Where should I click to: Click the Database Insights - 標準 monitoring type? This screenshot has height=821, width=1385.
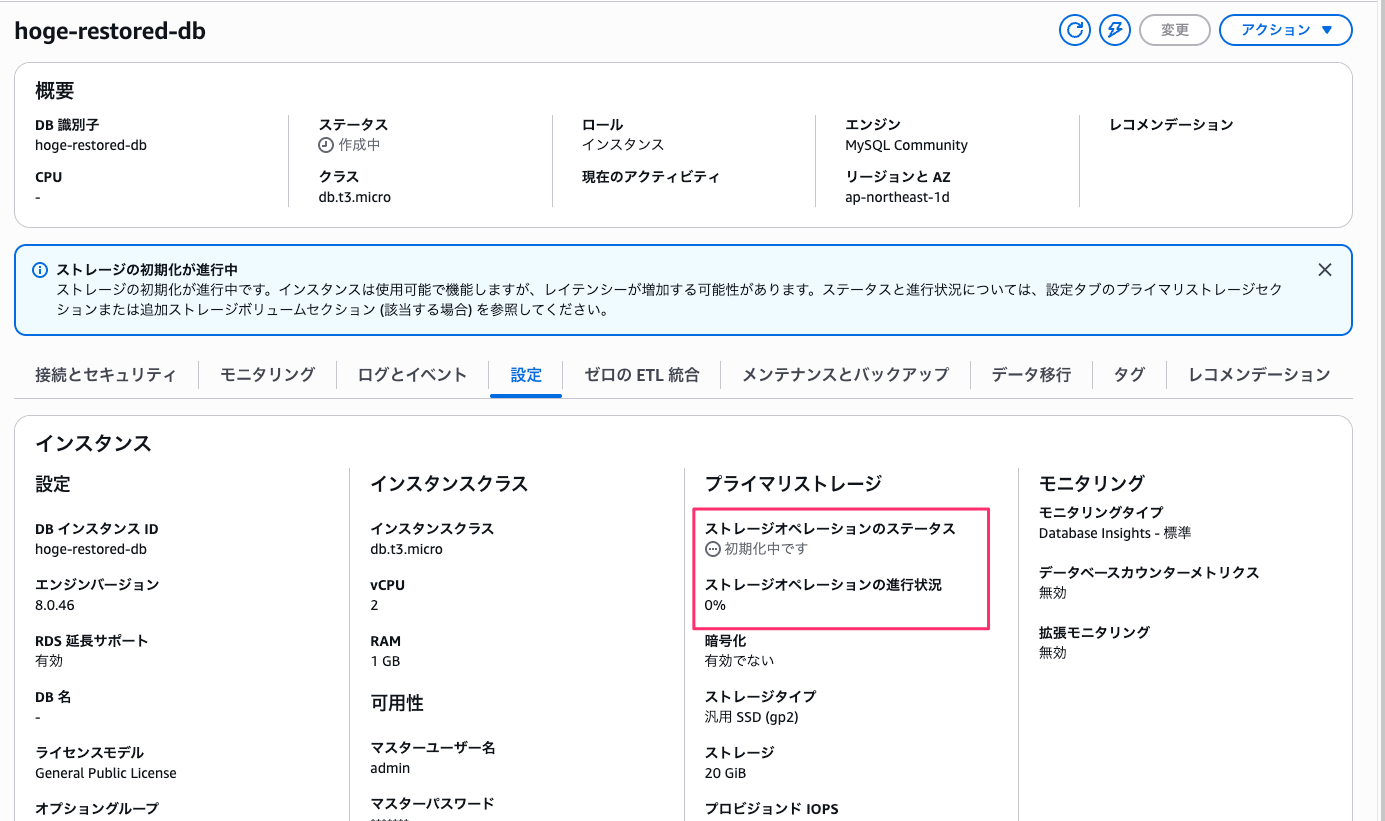[1115, 533]
